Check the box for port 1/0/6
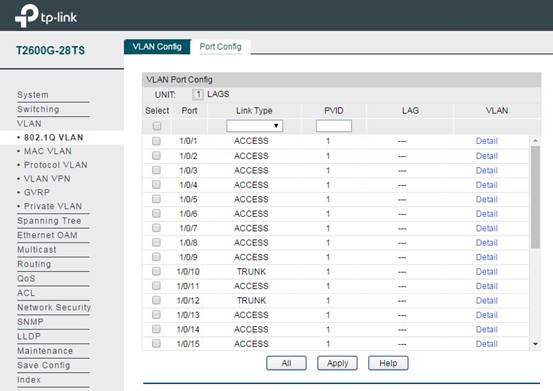553x391 pixels. (x=156, y=214)
